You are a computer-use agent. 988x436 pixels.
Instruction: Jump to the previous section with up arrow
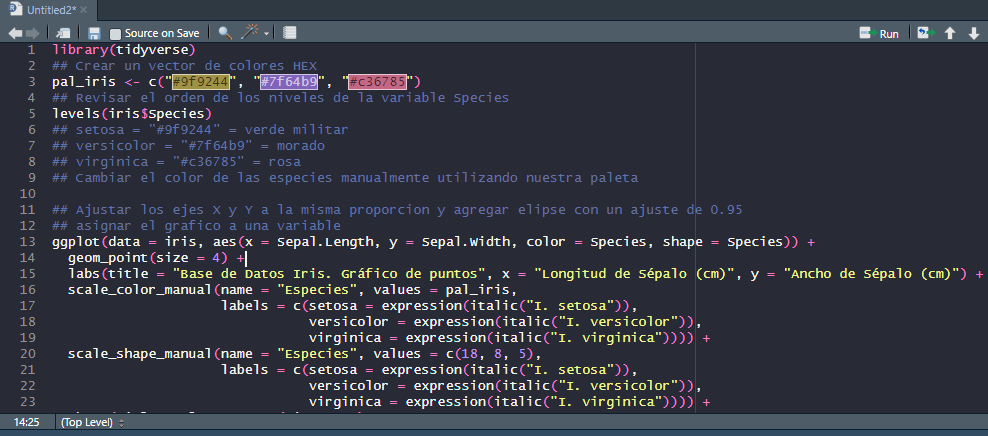coord(950,33)
